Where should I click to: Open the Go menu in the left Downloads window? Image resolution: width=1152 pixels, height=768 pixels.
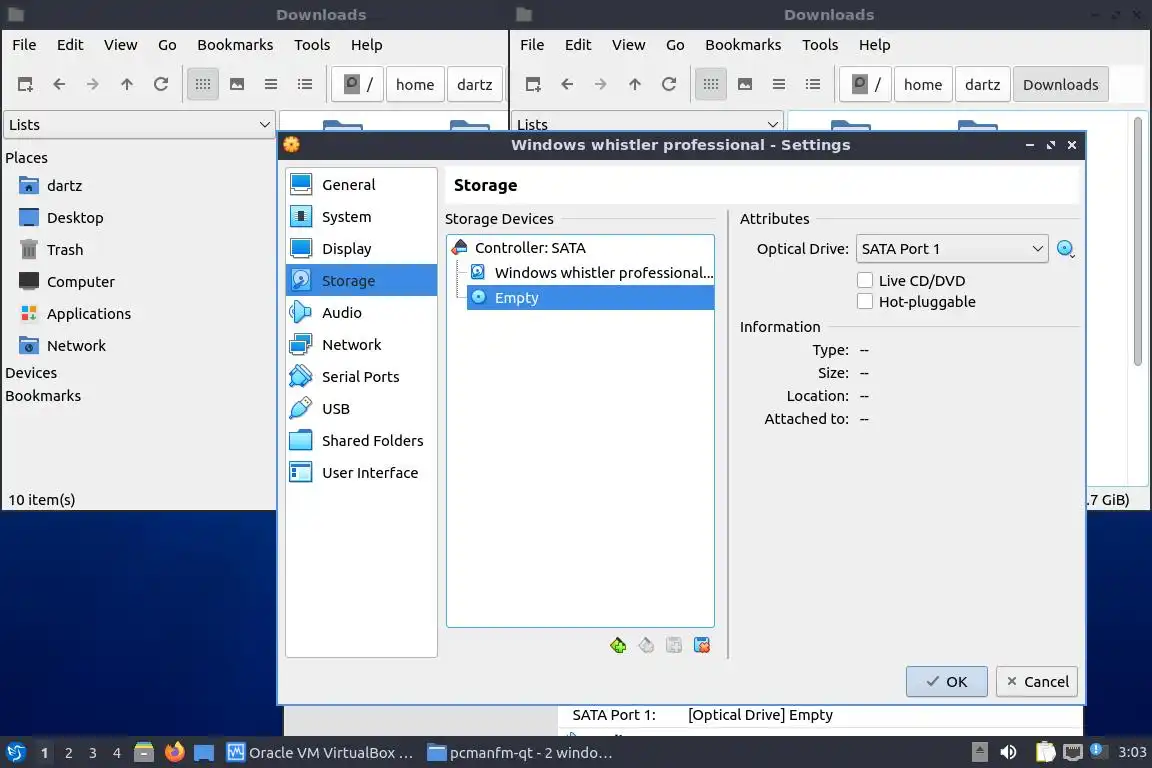tap(167, 45)
